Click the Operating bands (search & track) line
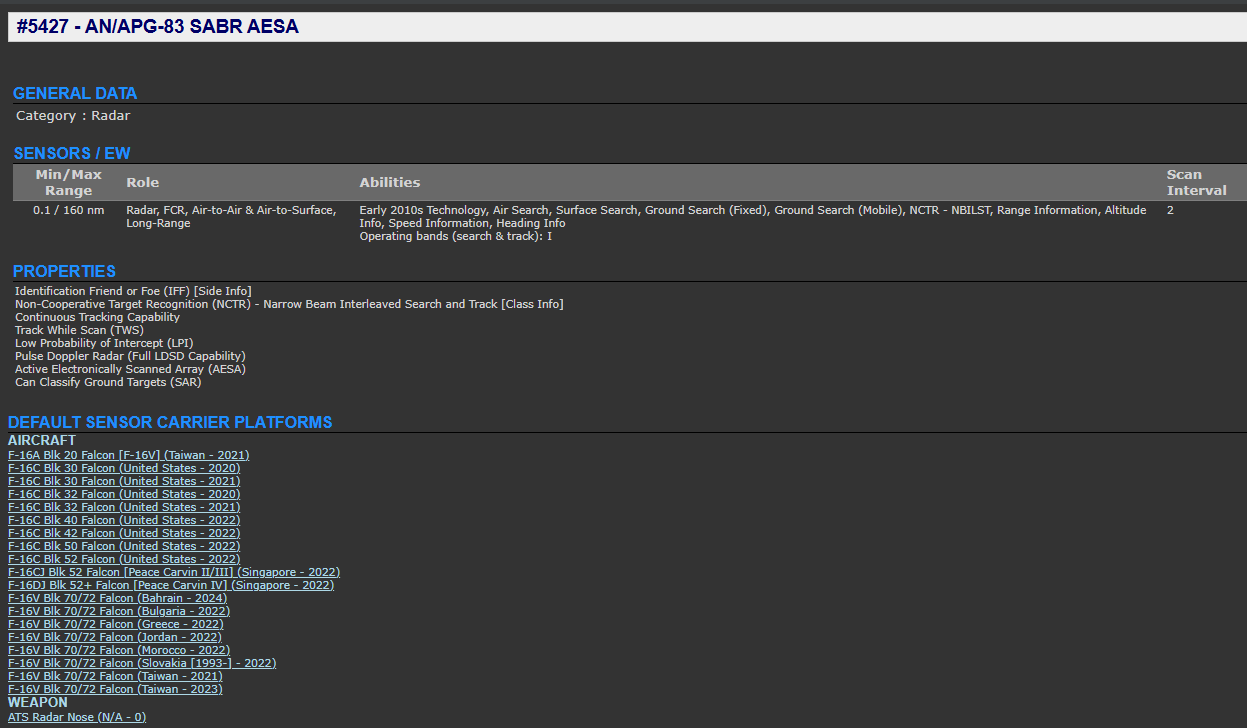Image resolution: width=1247 pixels, height=728 pixels. point(456,237)
